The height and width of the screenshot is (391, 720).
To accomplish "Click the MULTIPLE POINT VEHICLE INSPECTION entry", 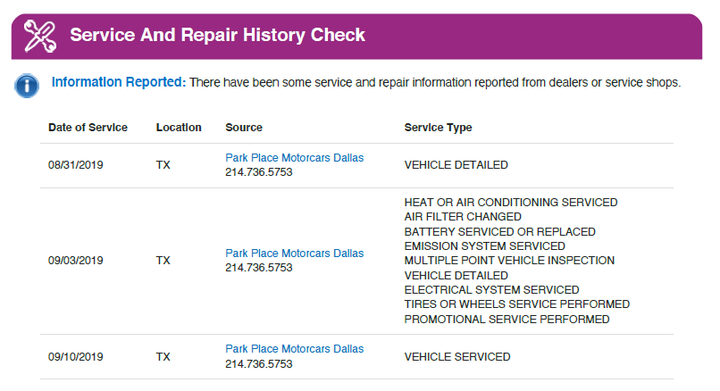I will click(x=509, y=261).
